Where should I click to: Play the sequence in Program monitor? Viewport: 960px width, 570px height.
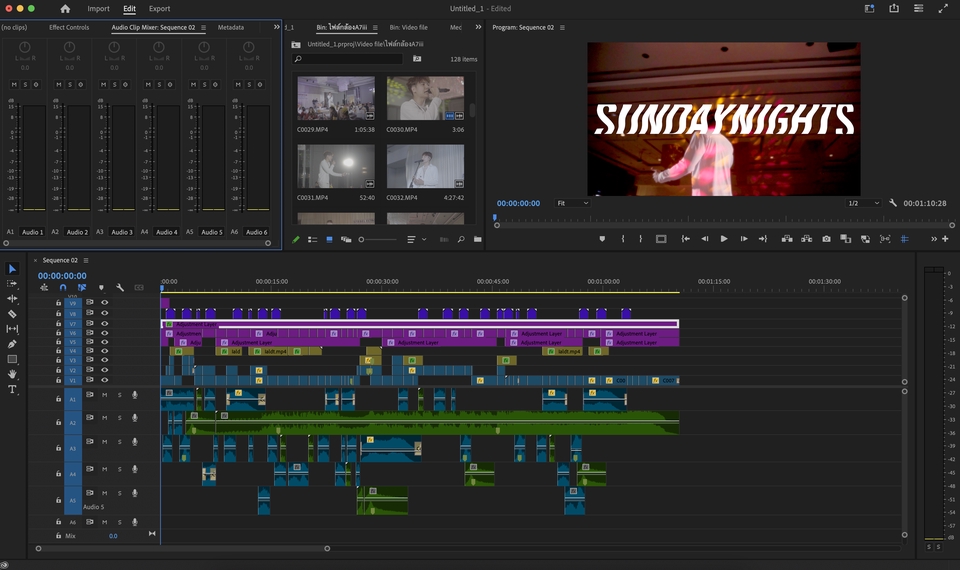point(724,239)
